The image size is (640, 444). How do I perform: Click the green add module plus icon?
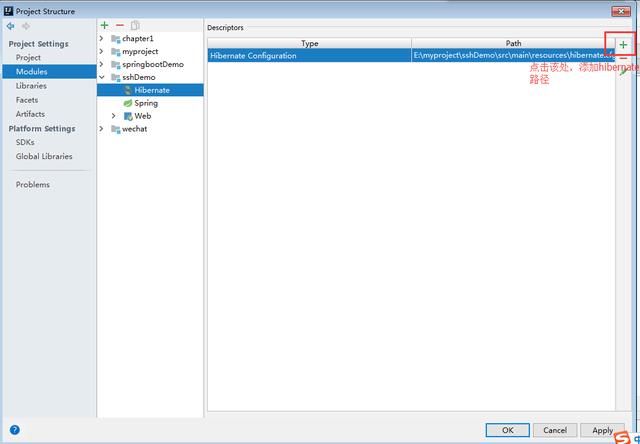[x=105, y=25]
